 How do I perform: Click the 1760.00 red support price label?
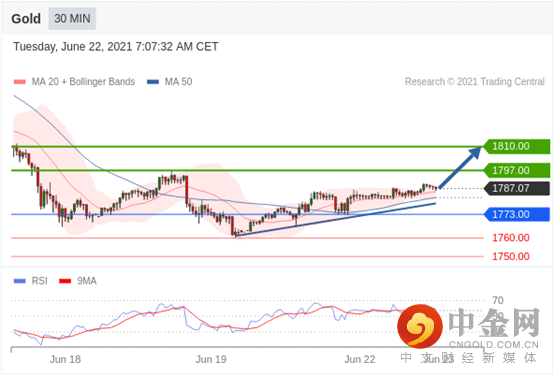[x=511, y=238]
